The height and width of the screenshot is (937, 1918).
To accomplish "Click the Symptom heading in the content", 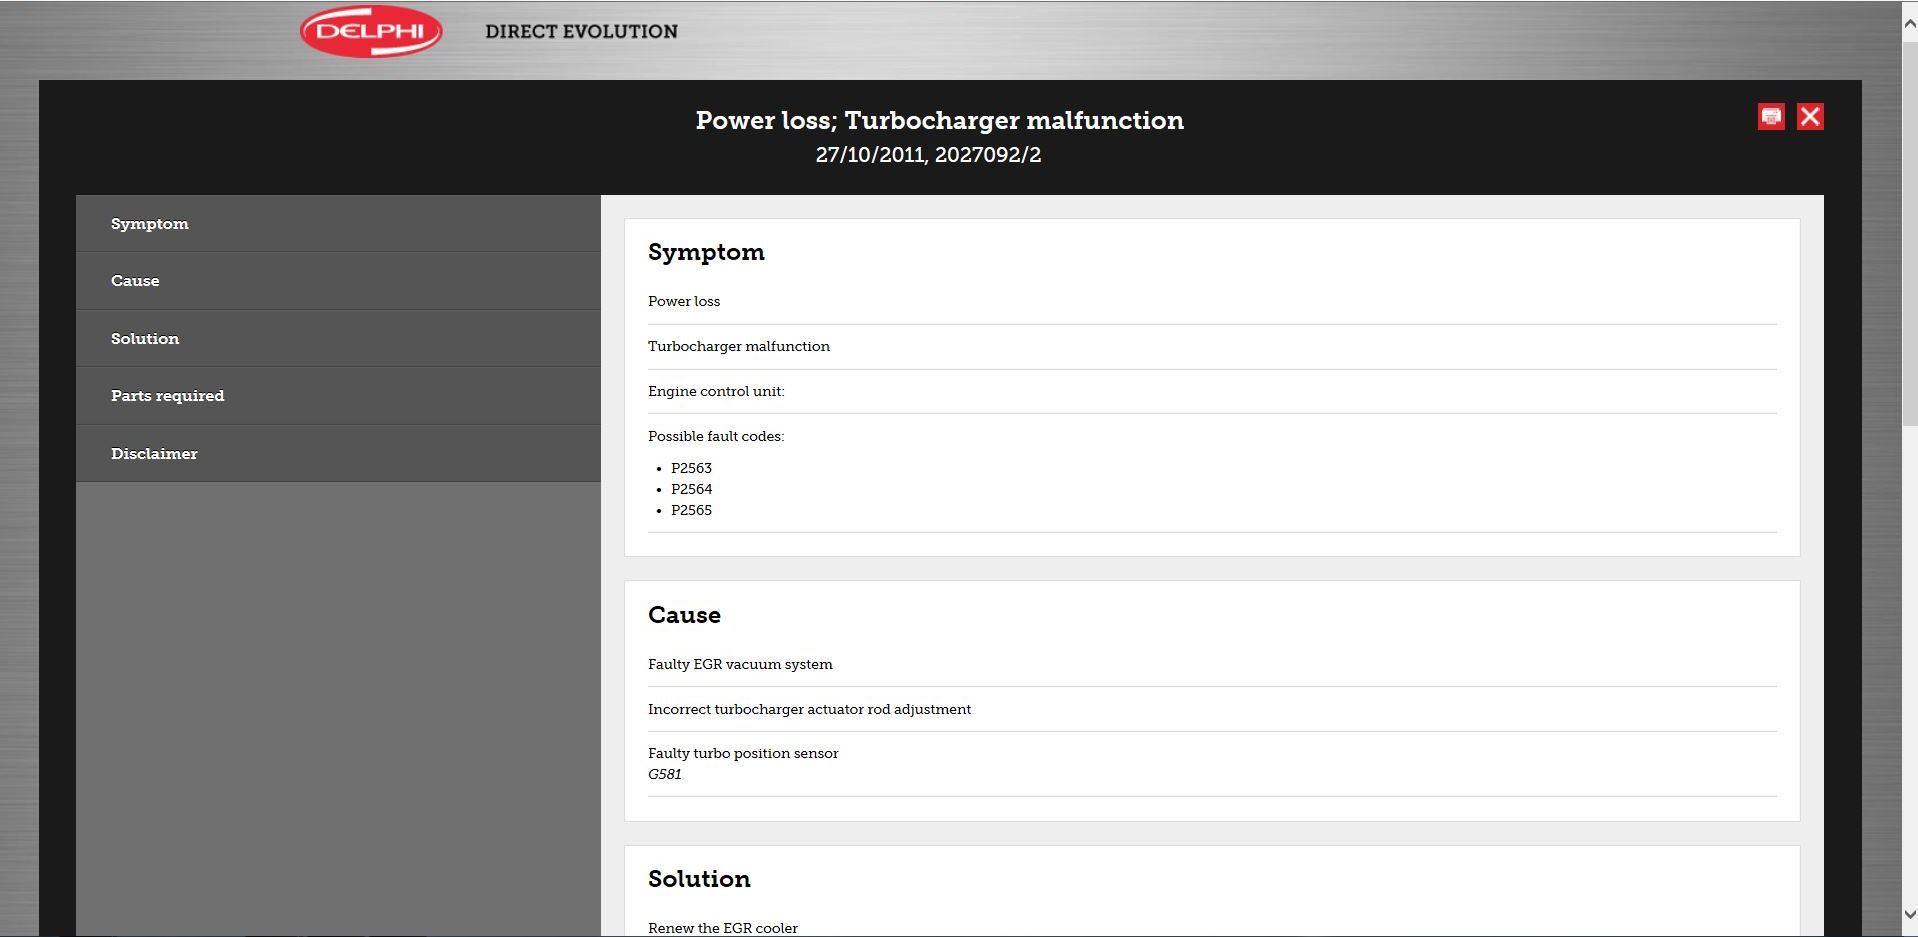I will (x=706, y=252).
